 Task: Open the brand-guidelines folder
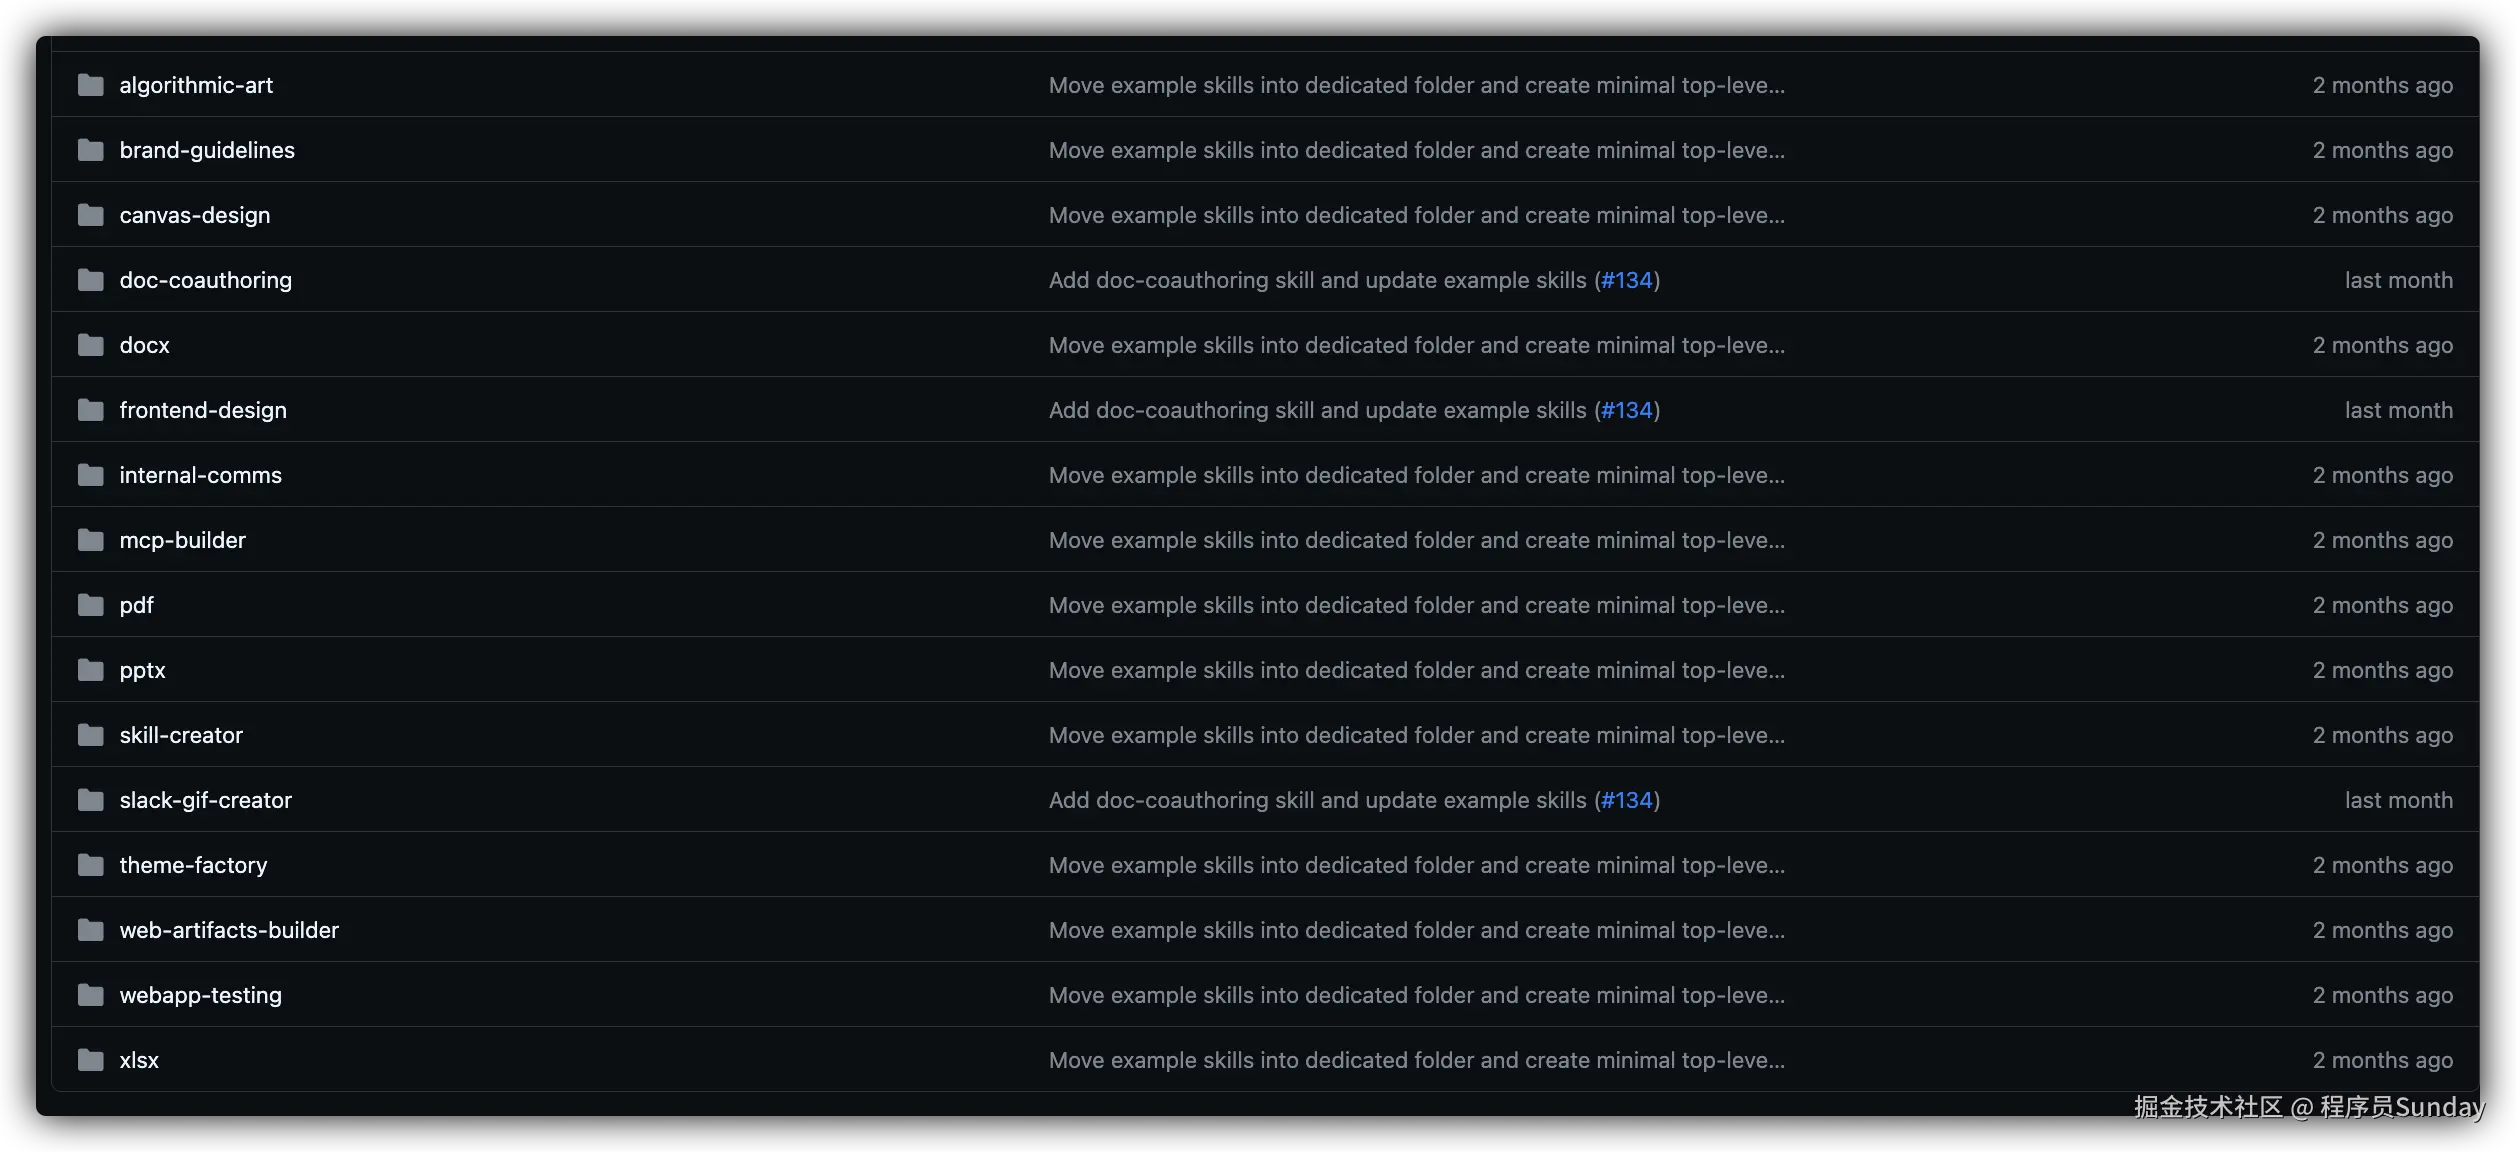click(207, 150)
